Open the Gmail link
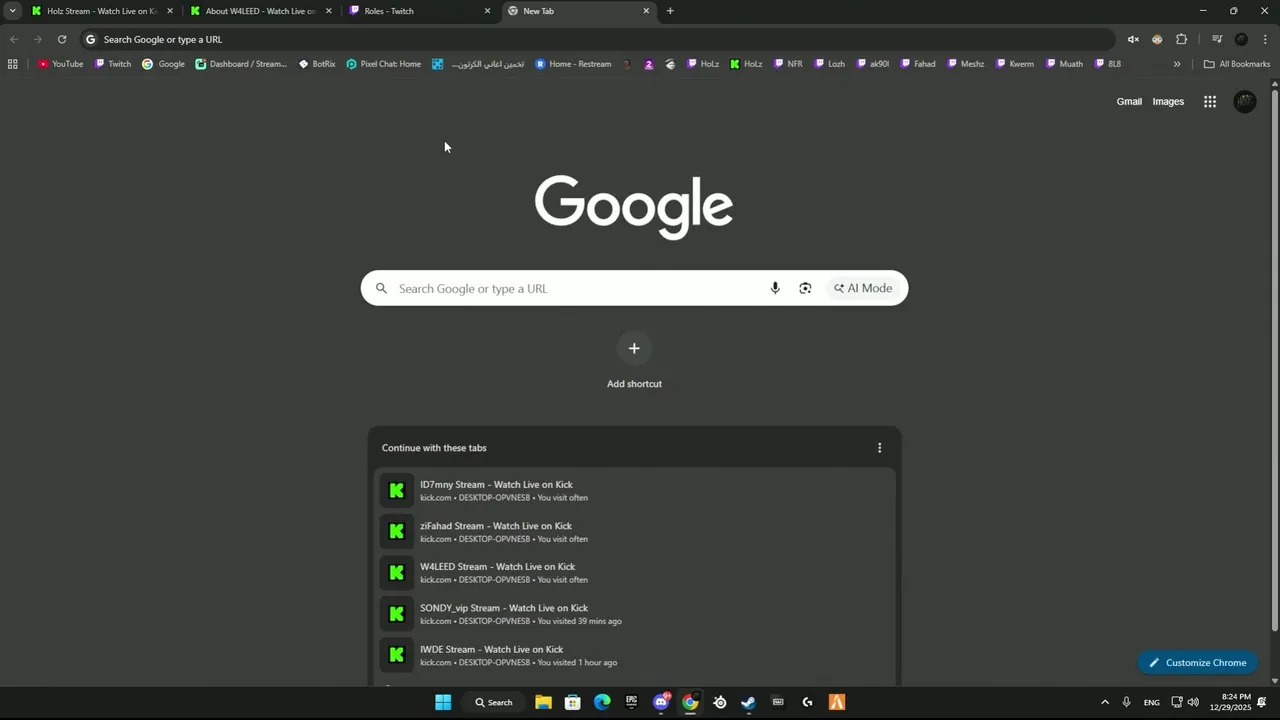Image resolution: width=1280 pixels, height=720 pixels. pyautogui.click(x=1129, y=101)
